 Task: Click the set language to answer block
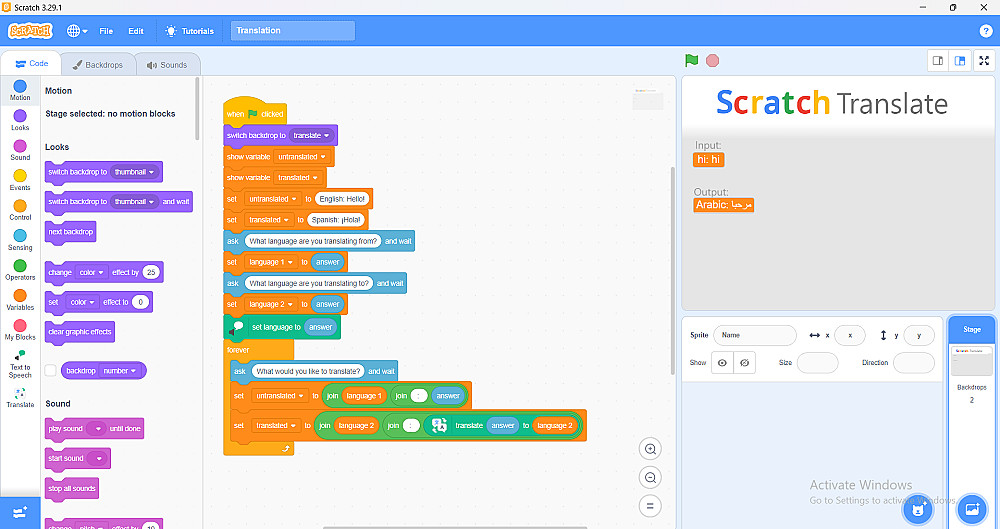coord(282,327)
